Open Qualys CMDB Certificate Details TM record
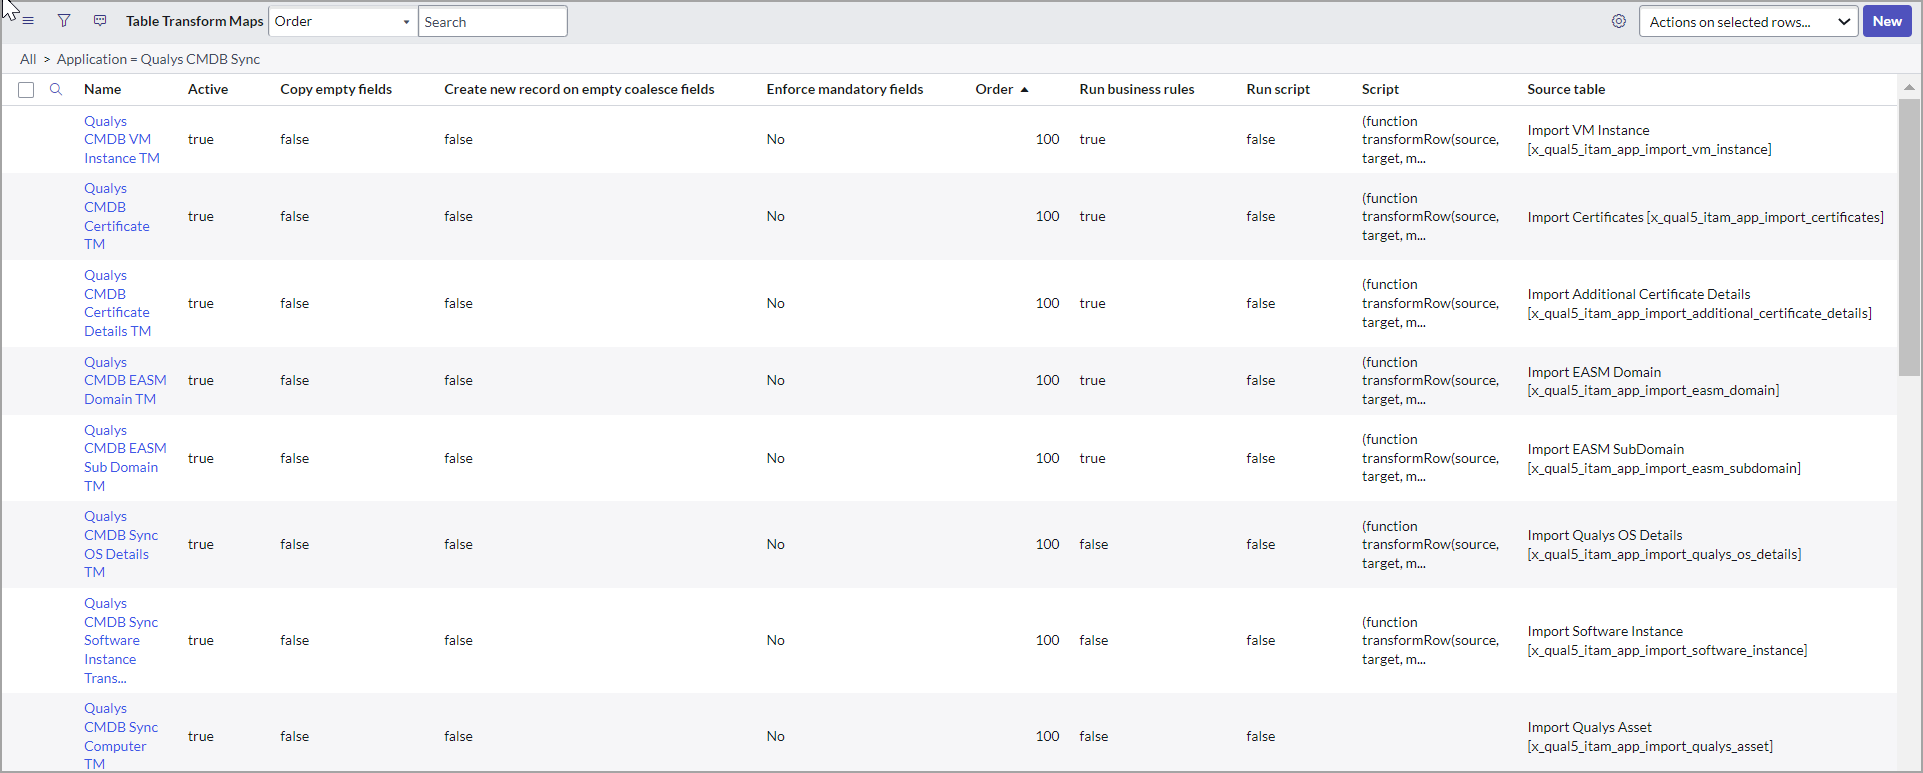The image size is (1923, 773). 118,303
